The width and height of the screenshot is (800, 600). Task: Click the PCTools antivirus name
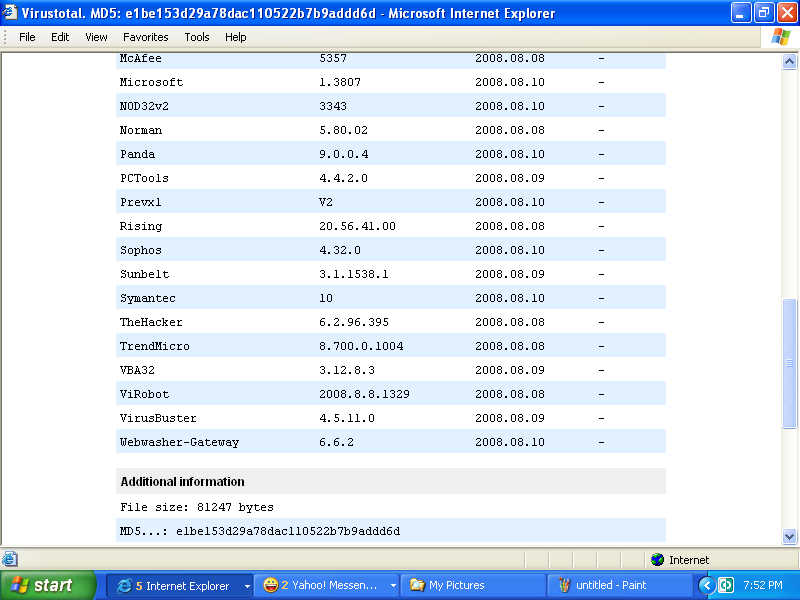click(144, 178)
